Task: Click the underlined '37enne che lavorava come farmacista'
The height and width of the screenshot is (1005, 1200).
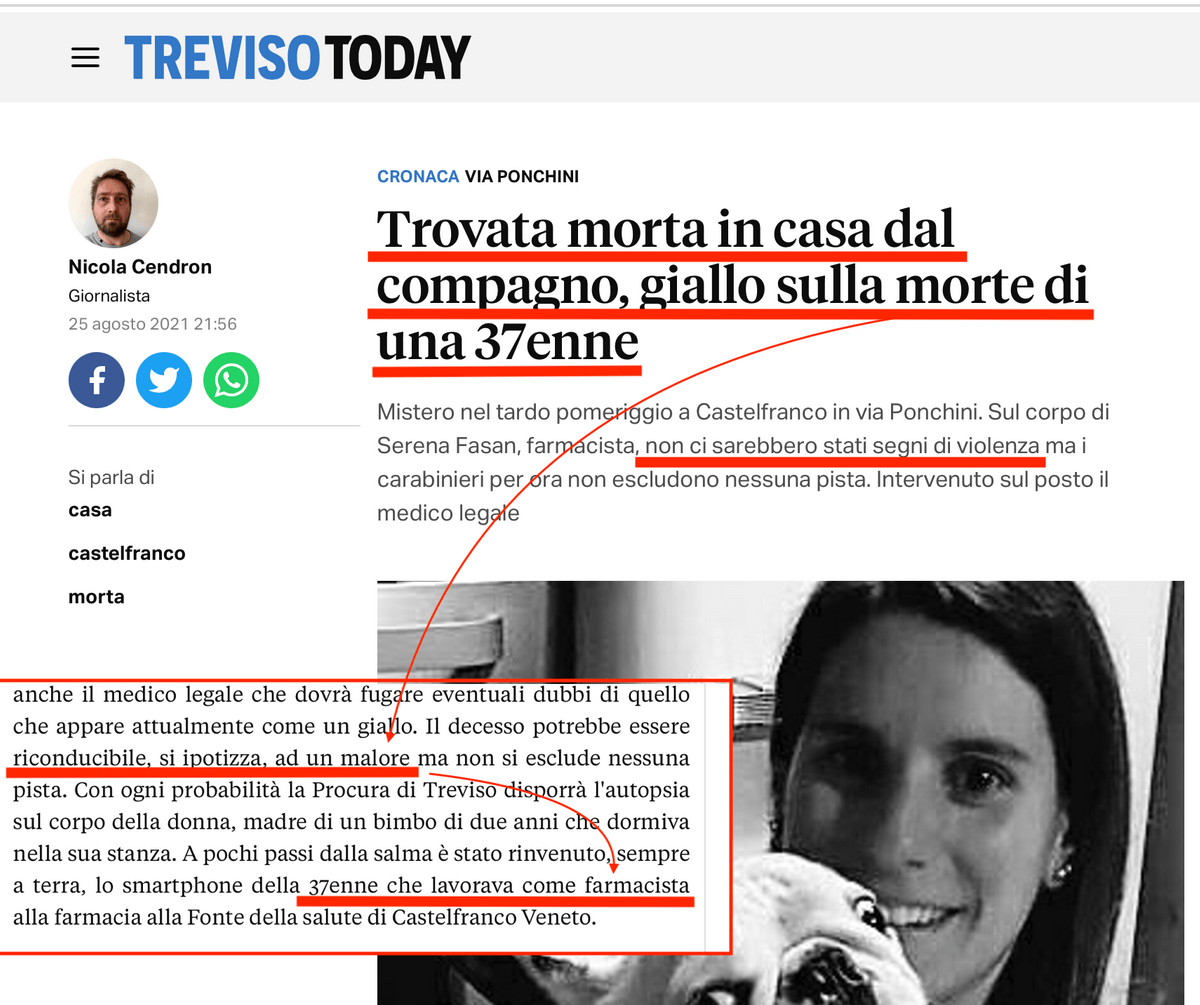Action: coord(495,885)
